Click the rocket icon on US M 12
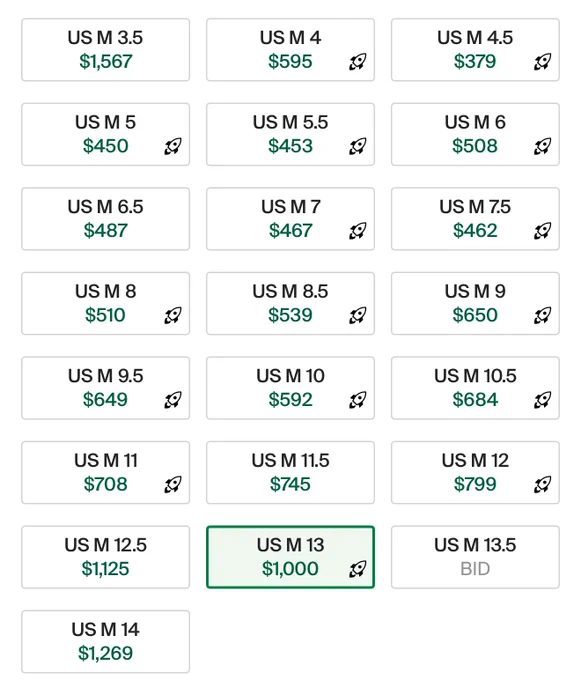 point(542,484)
